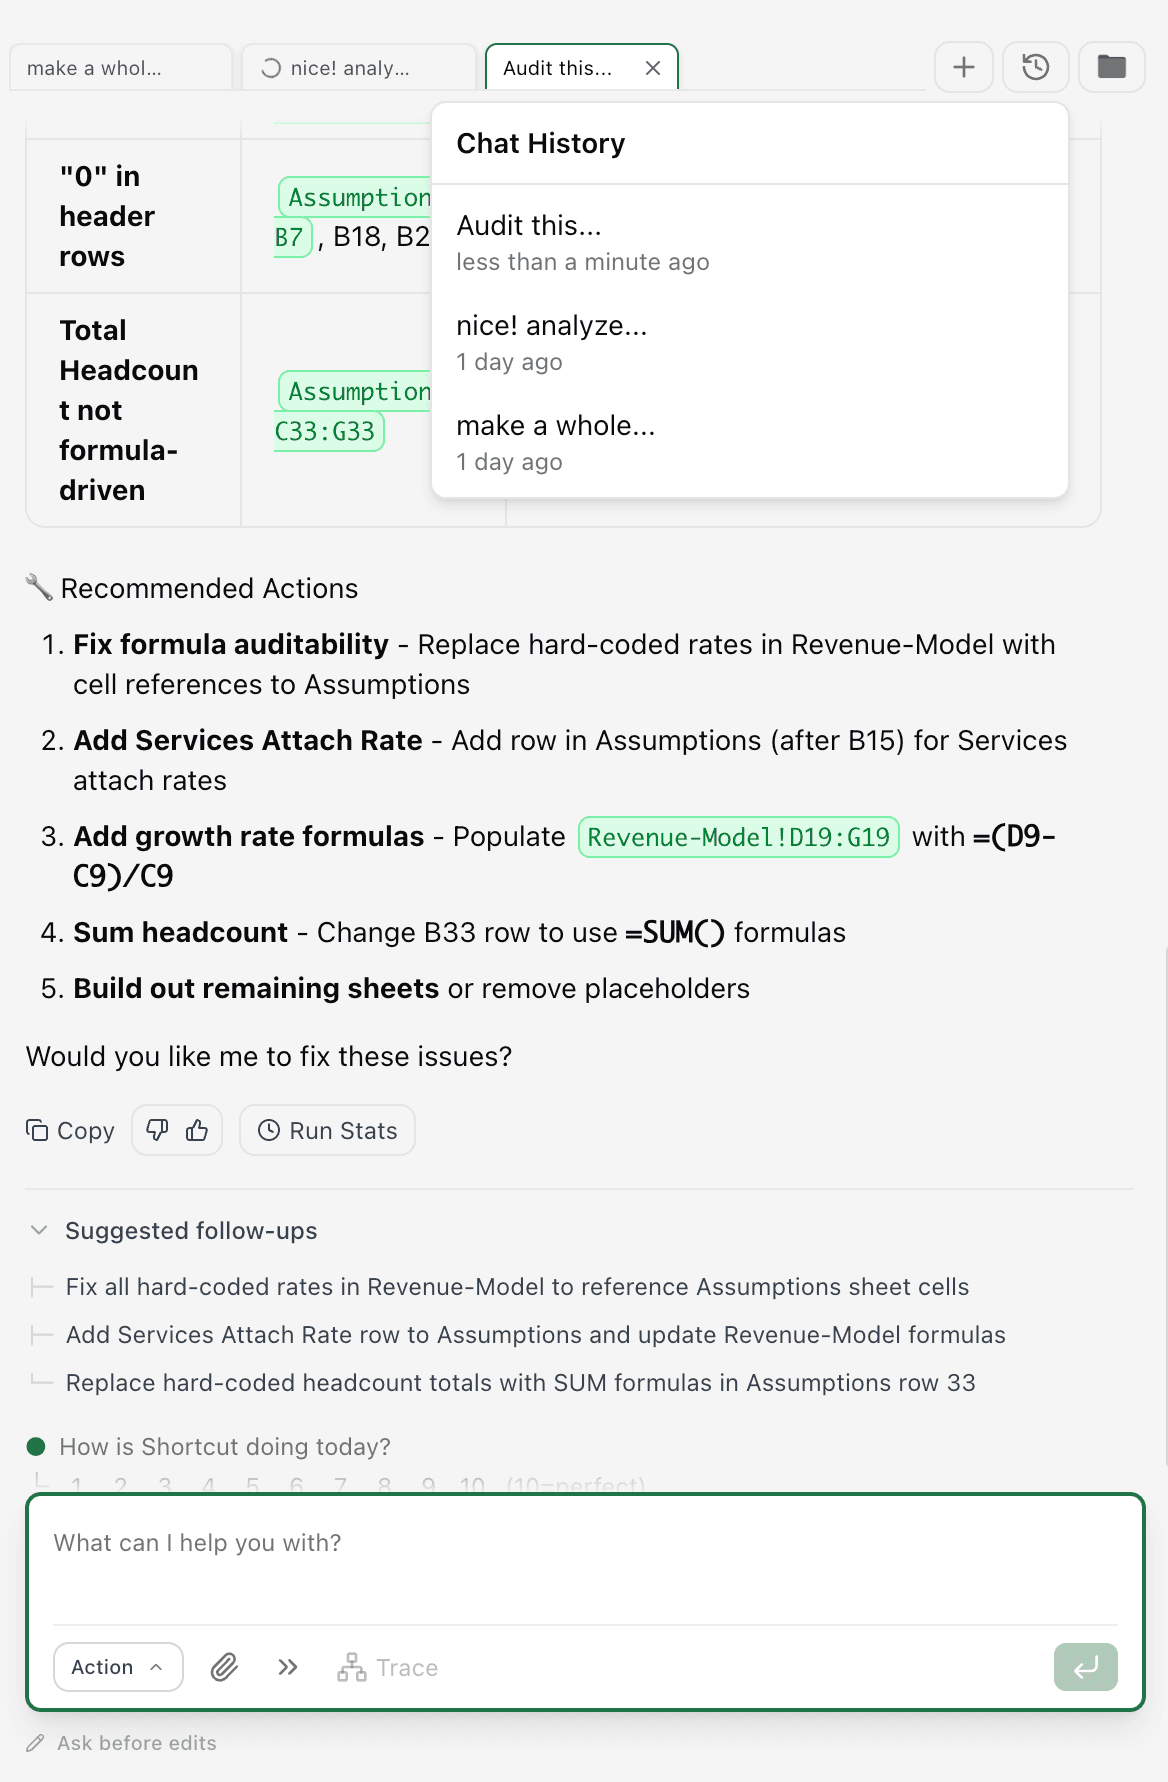Close the 'Audit this...' chat tab

click(x=653, y=67)
